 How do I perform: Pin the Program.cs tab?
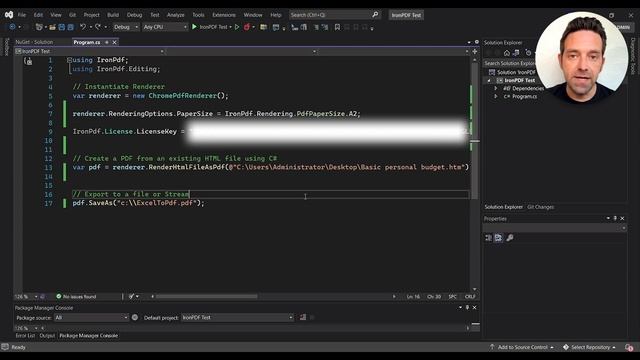click(107, 42)
